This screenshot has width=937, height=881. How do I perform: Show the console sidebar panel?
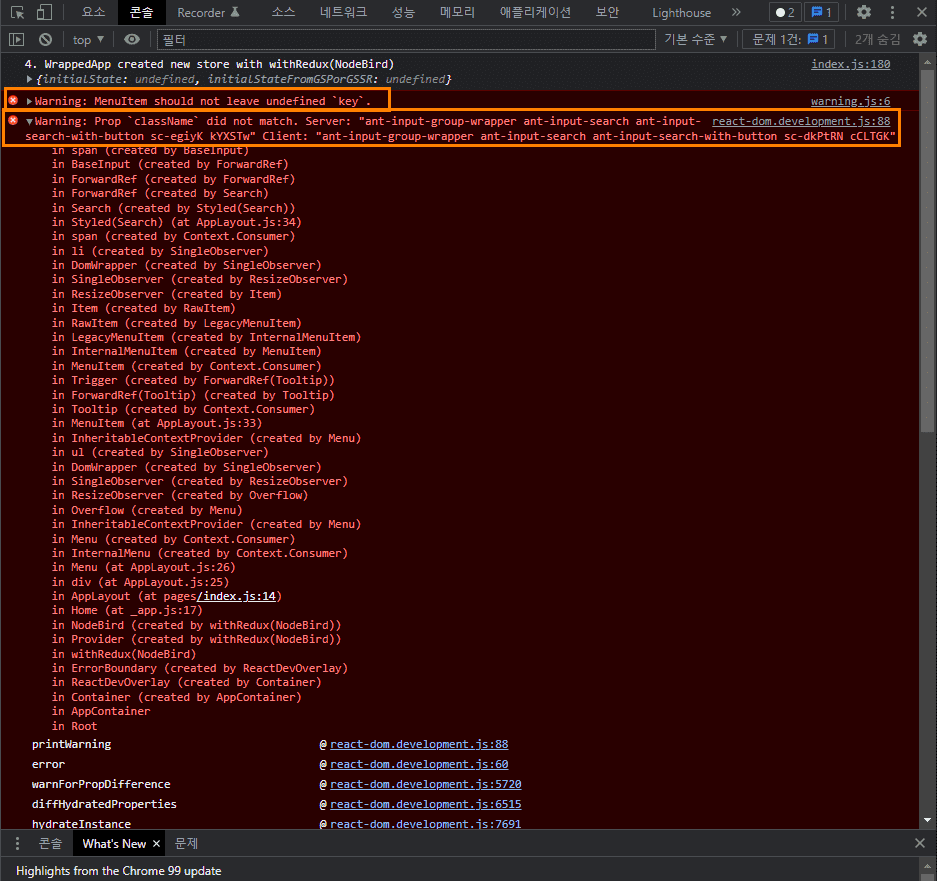point(17,39)
